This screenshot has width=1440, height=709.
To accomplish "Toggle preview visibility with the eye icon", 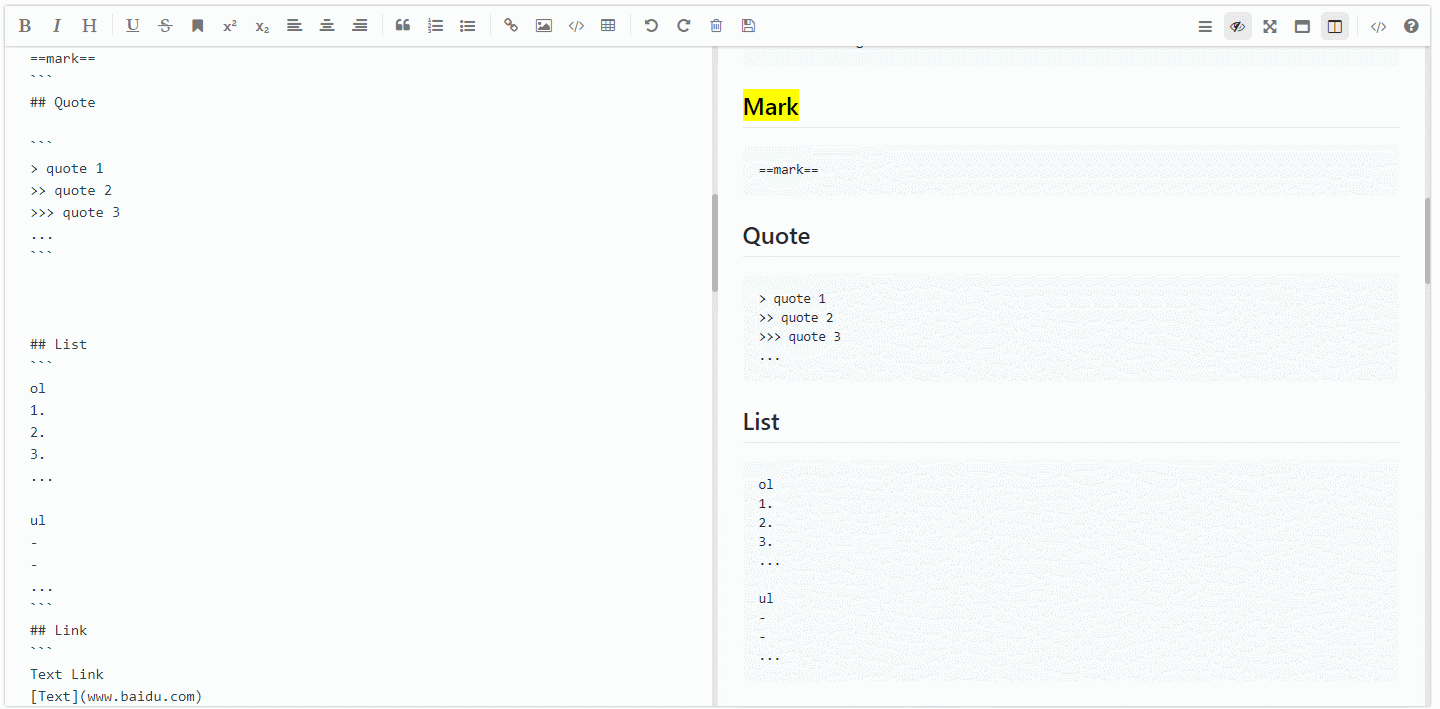I will tap(1238, 27).
